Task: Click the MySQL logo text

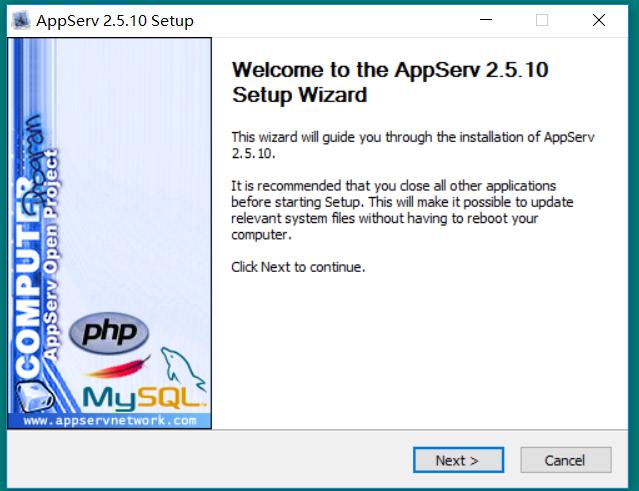Action: click(x=145, y=398)
